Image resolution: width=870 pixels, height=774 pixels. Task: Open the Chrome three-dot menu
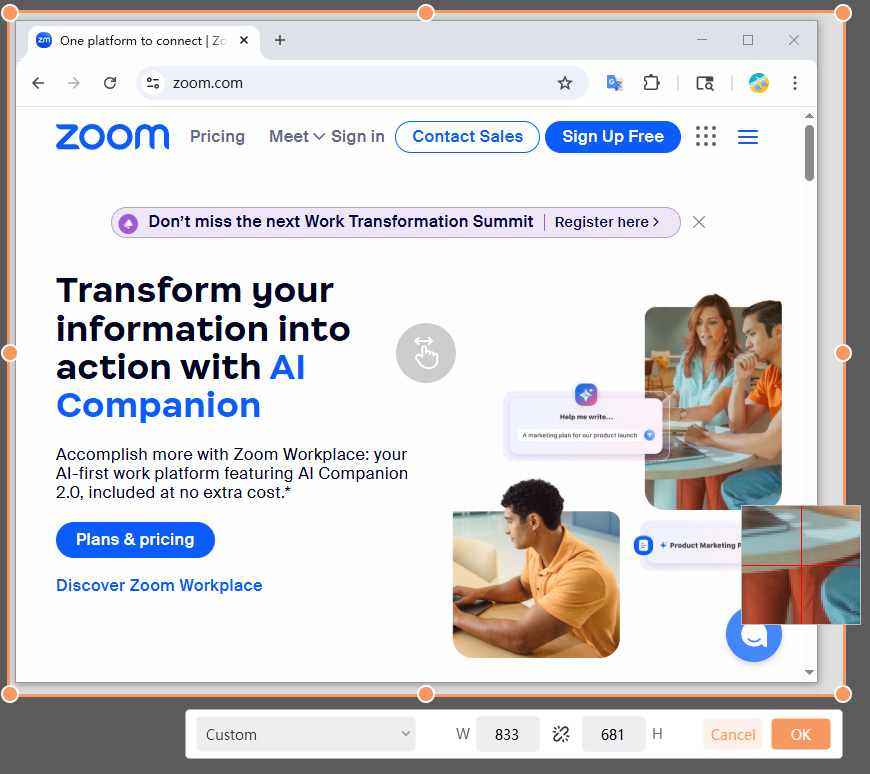point(795,83)
